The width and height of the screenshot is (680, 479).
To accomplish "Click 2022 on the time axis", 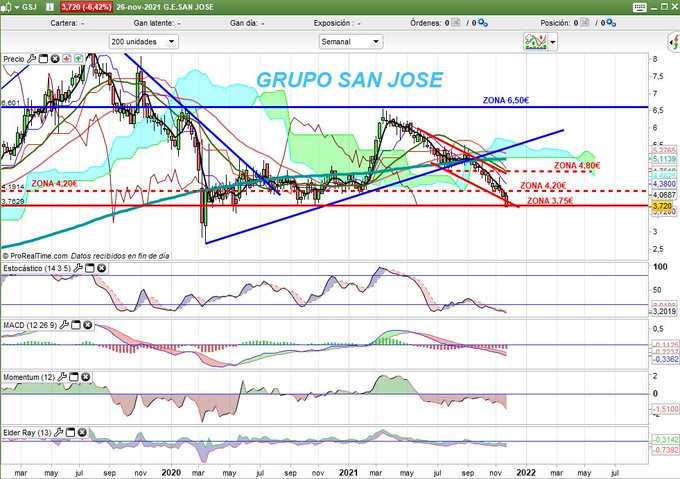I will click(526, 472).
